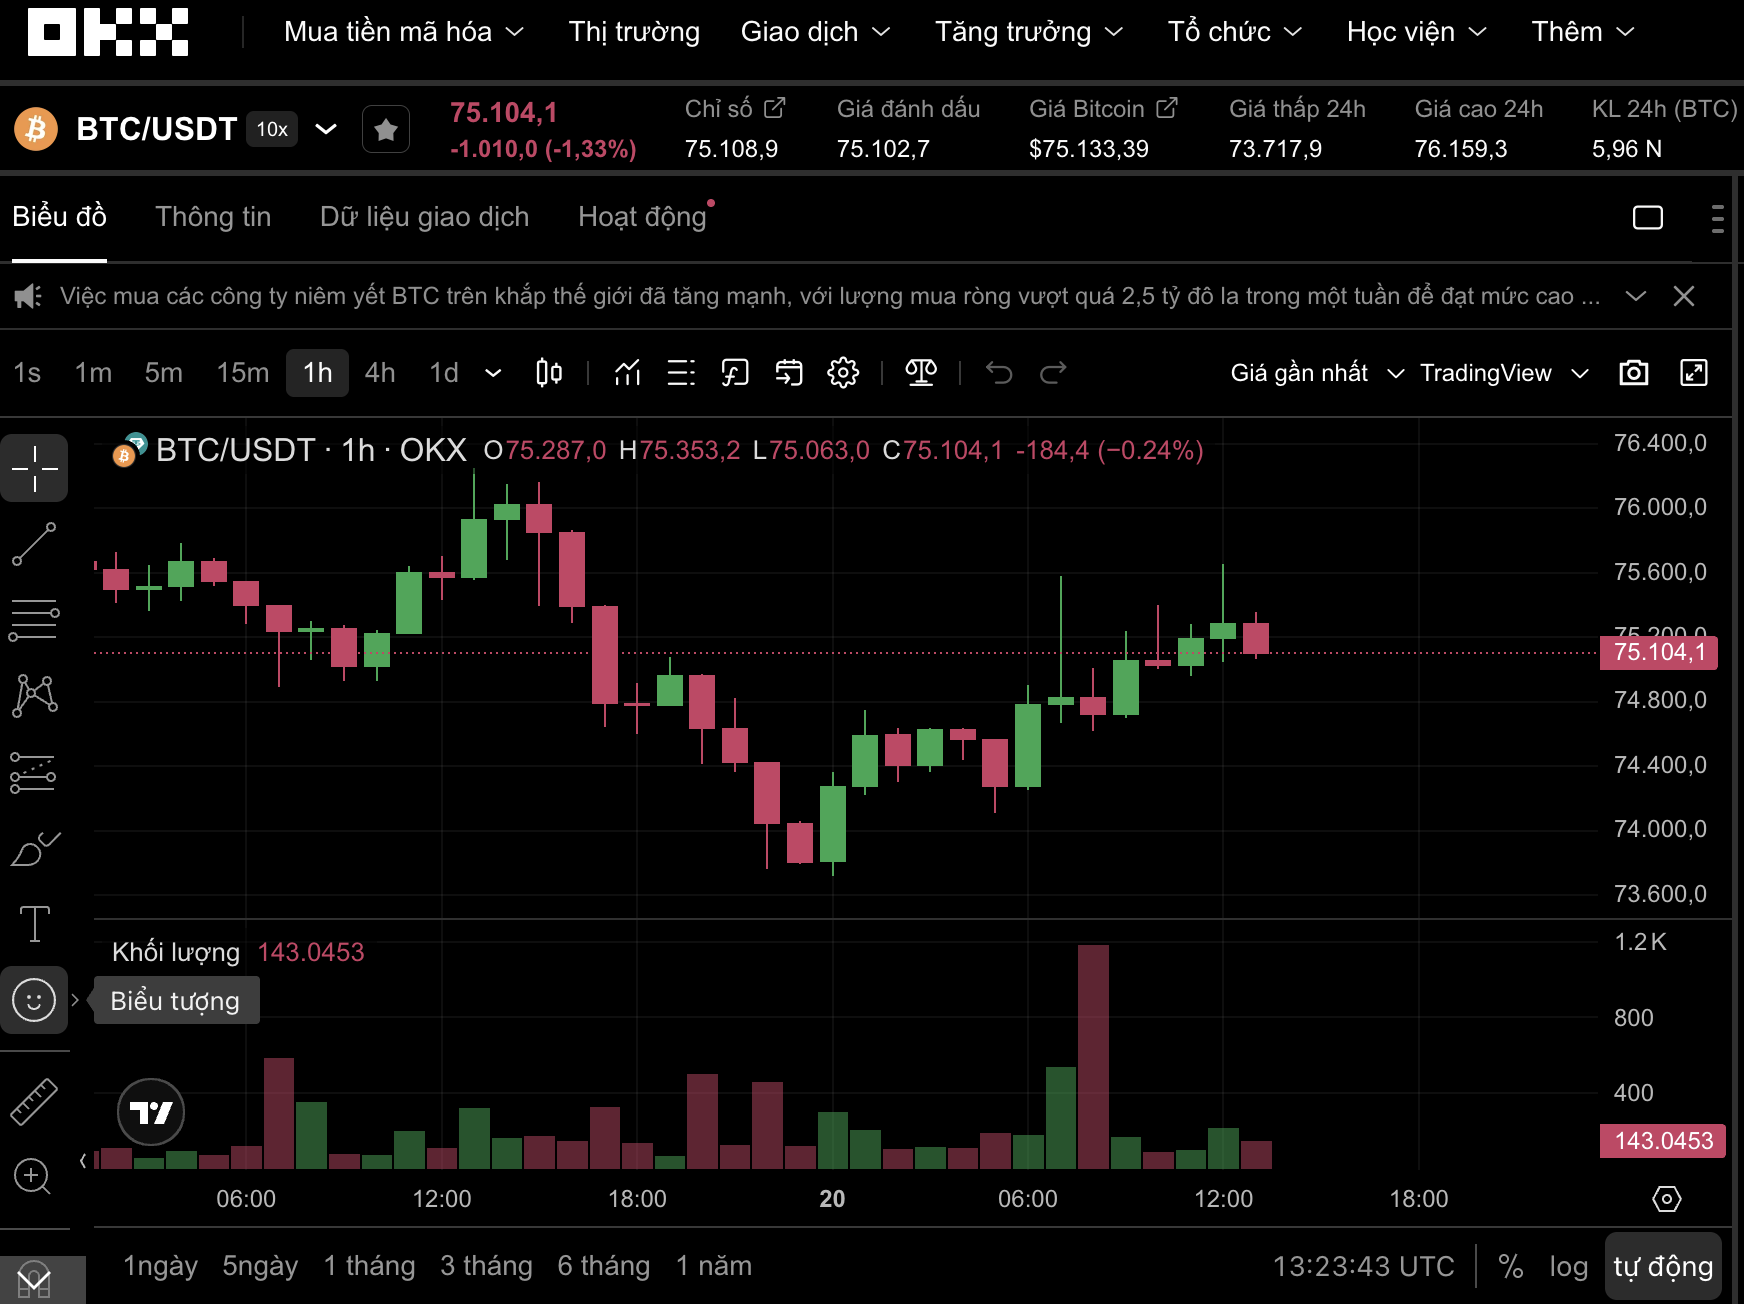The height and width of the screenshot is (1304, 1744).
Task: Select the brush drawing tool
Action: click(x=34, y=849)
